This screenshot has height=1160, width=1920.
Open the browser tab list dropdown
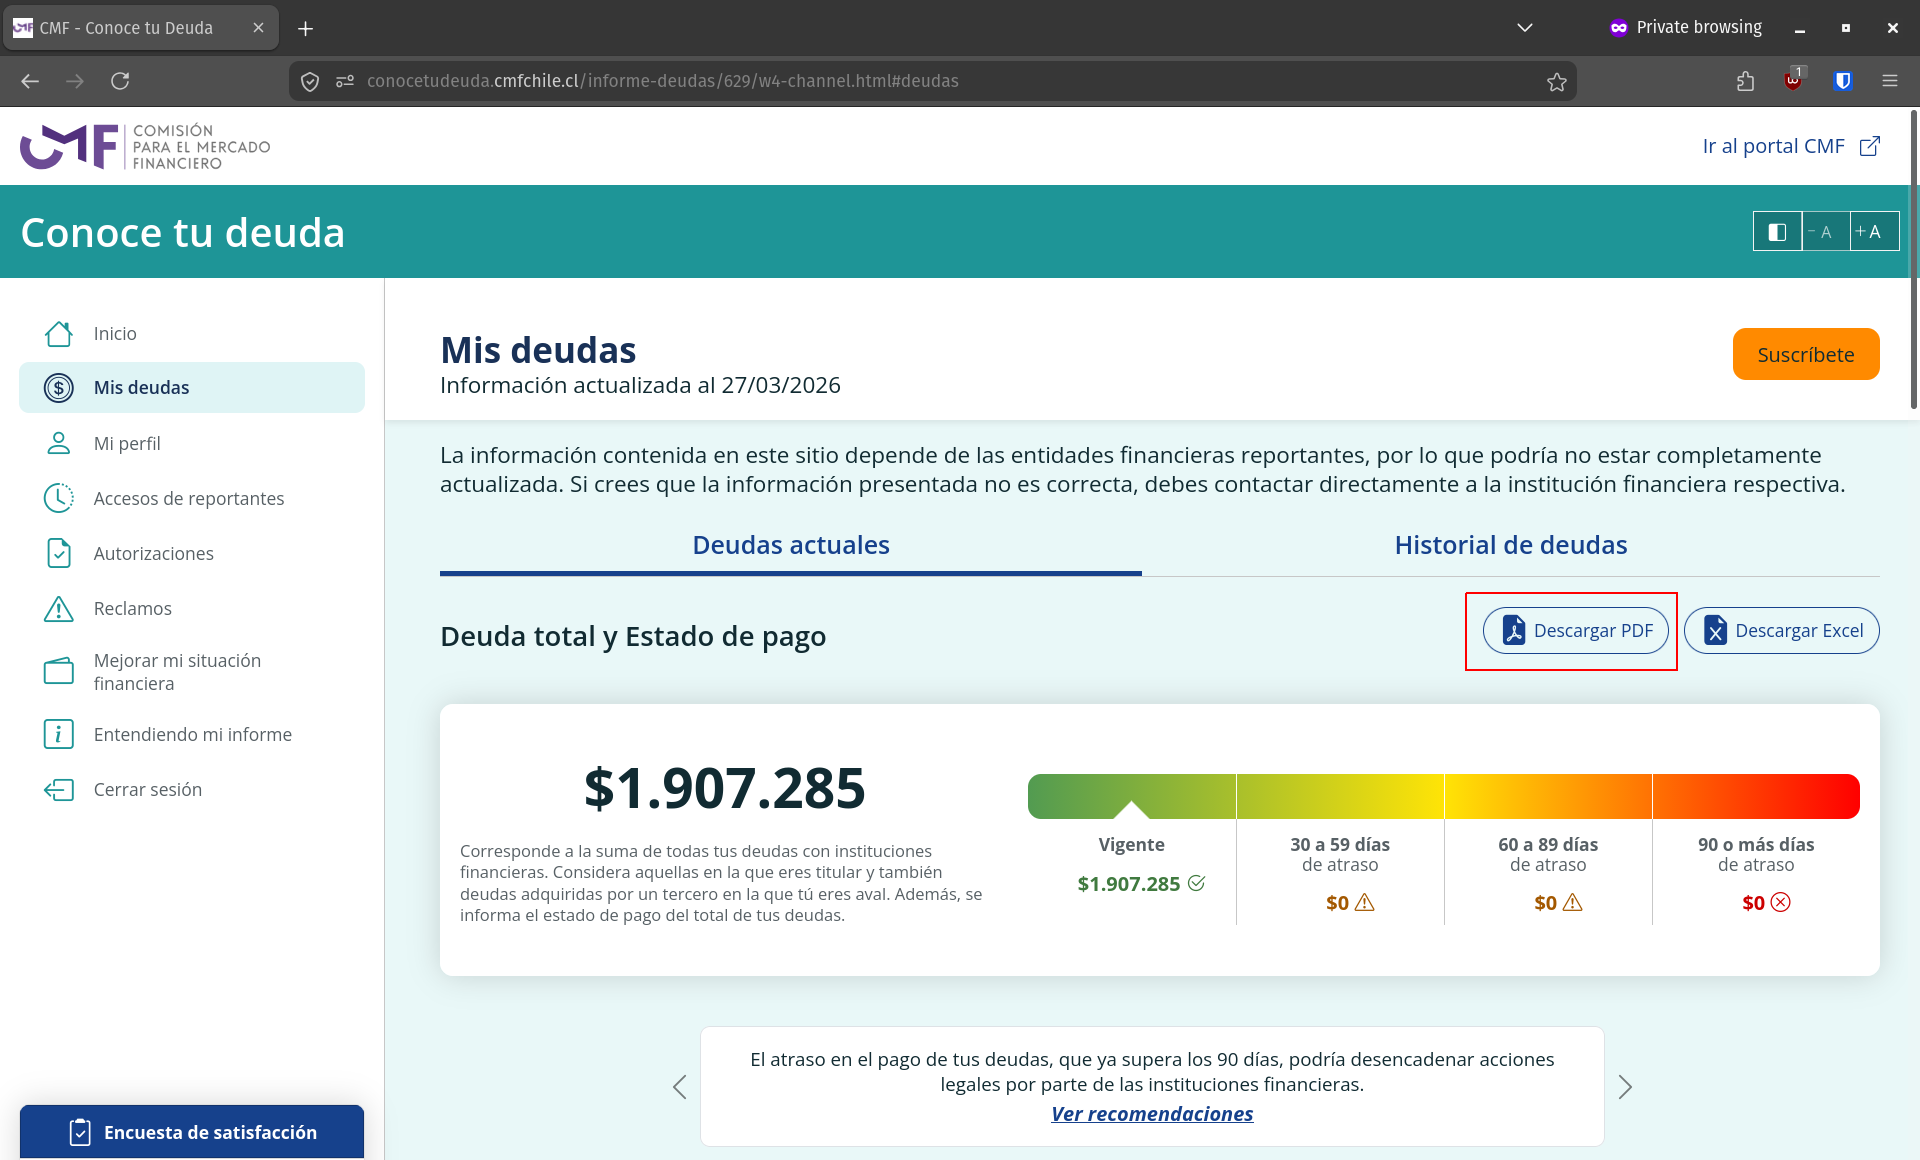click(x=1524, y=28)
